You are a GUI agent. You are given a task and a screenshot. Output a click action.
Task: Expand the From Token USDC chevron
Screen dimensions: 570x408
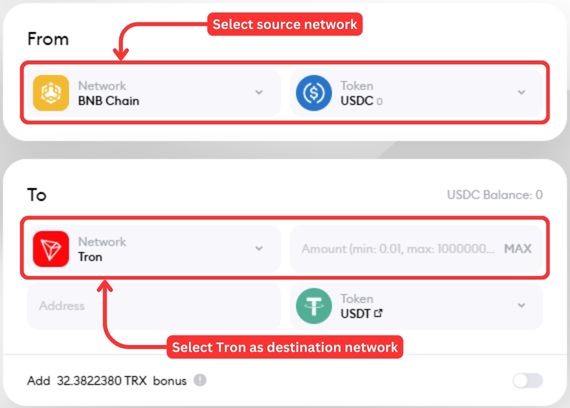pos(521,92)
